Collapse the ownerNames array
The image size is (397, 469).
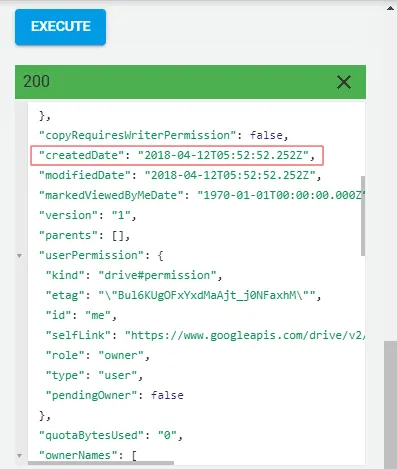(20, 455)
